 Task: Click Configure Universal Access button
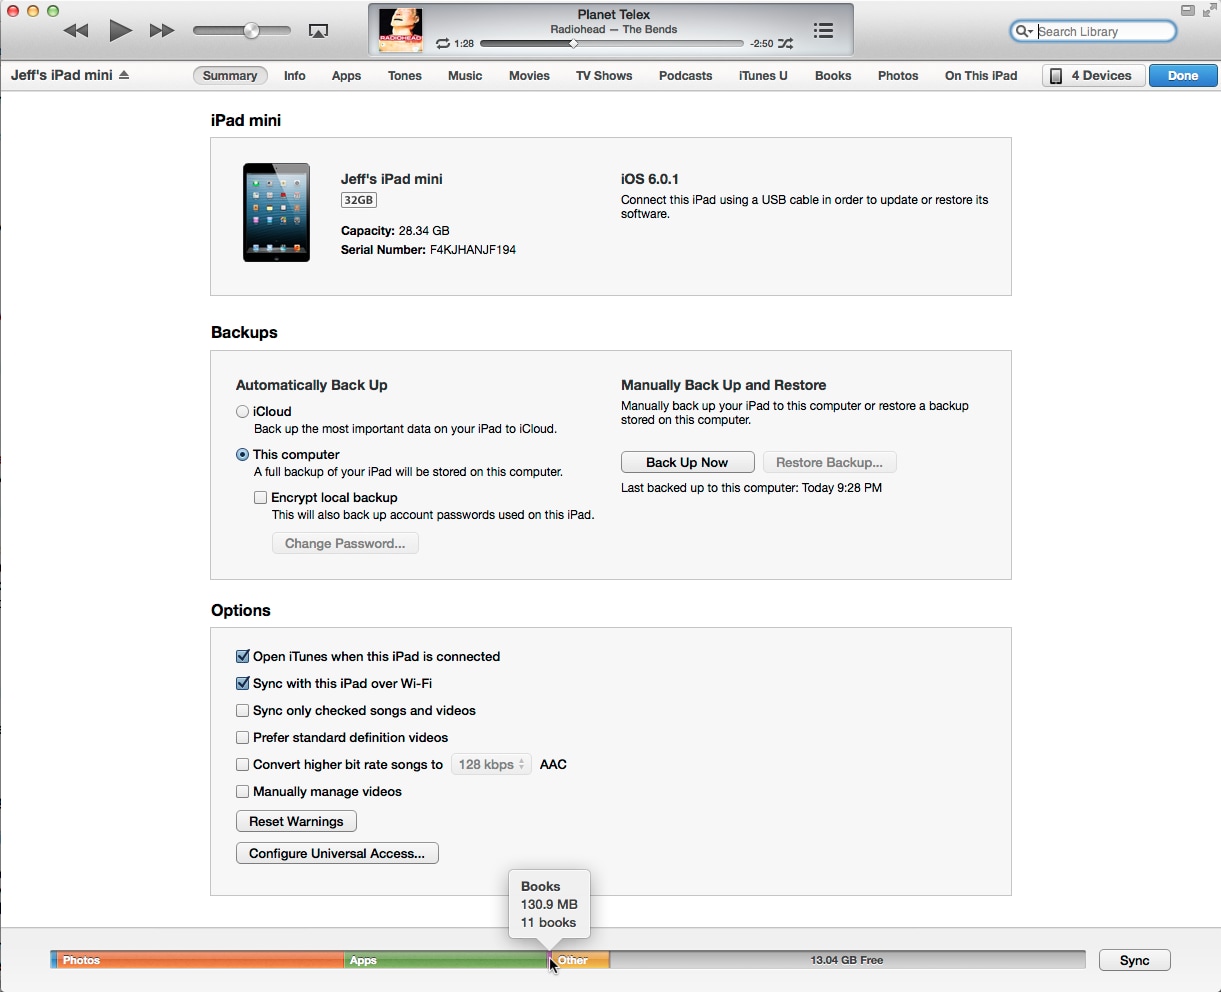pos(338,854)
